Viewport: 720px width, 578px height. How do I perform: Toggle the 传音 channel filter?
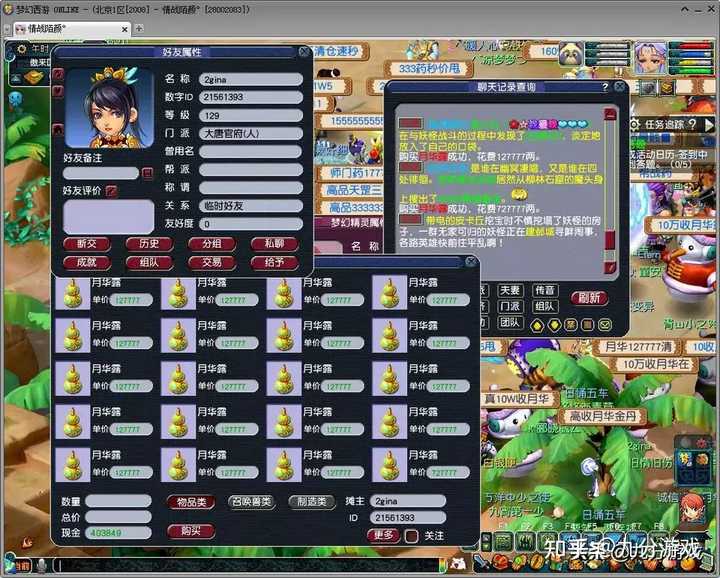pos(545,291)
